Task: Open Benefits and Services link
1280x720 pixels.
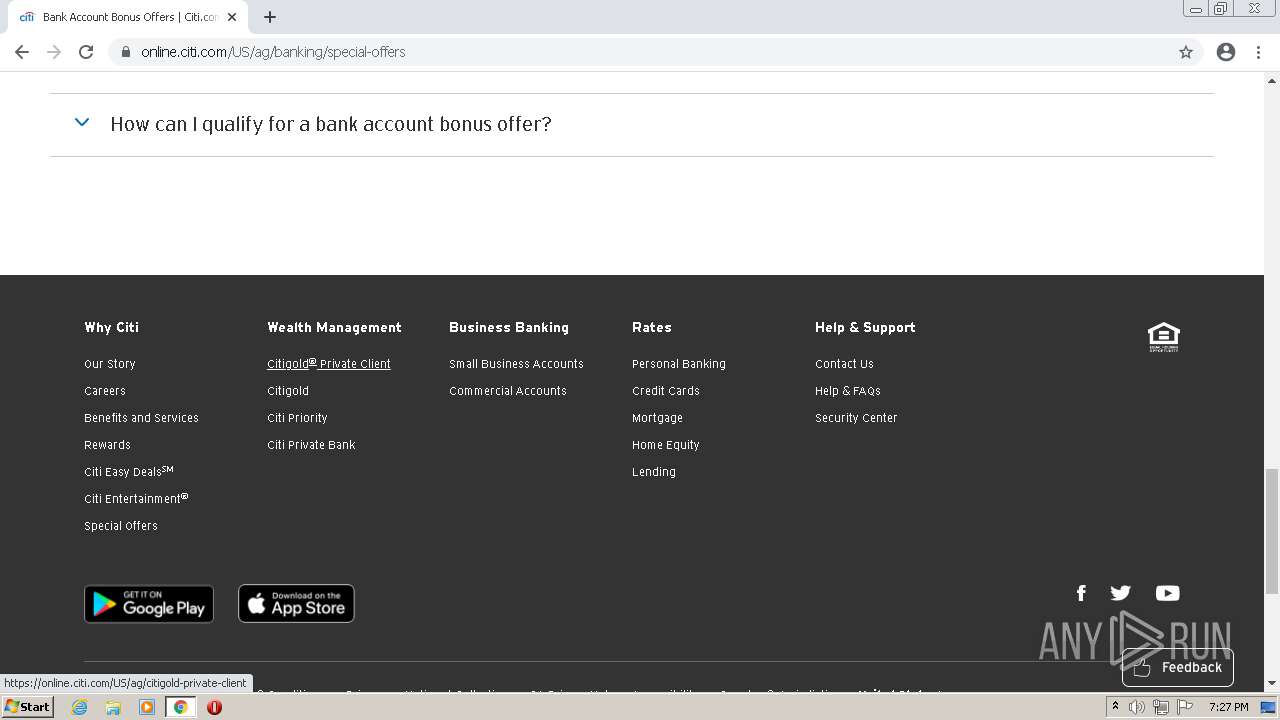Action: [141, 418]
